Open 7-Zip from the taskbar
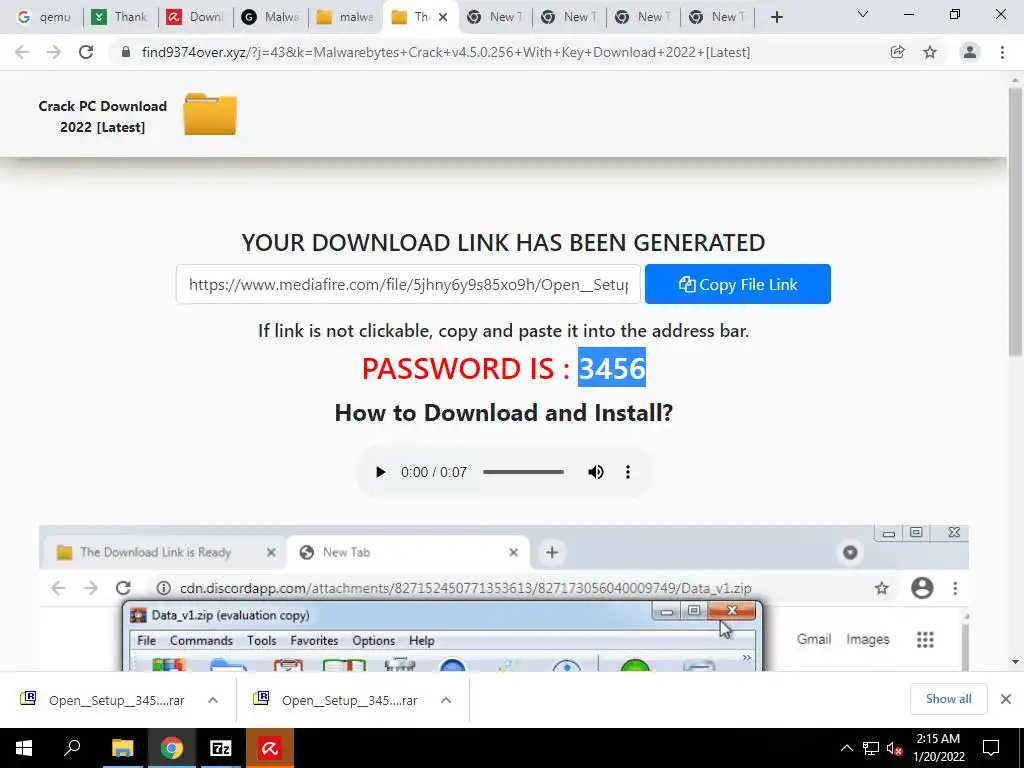 (x=221, y=748)
